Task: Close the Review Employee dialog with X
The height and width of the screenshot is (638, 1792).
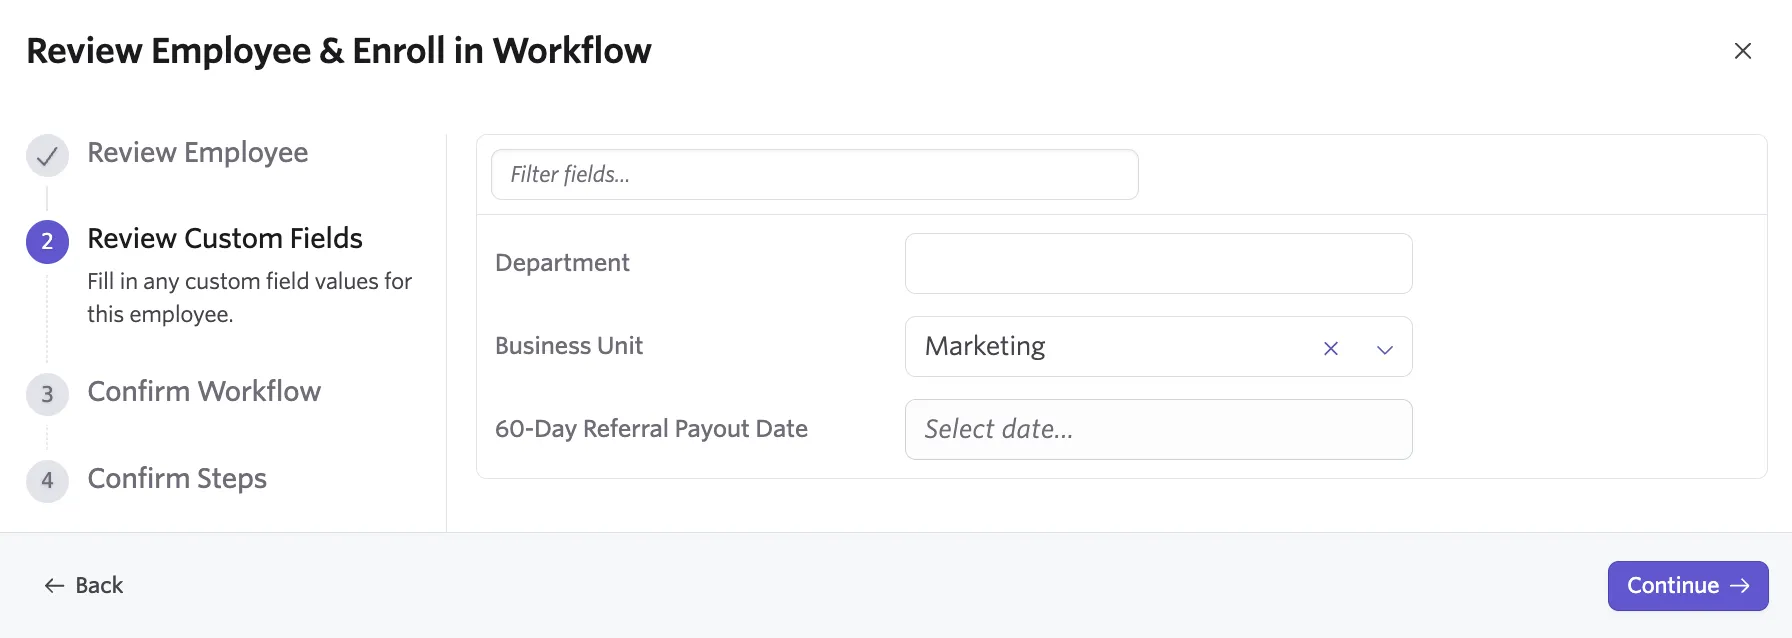Action: tap(1742, 51)
